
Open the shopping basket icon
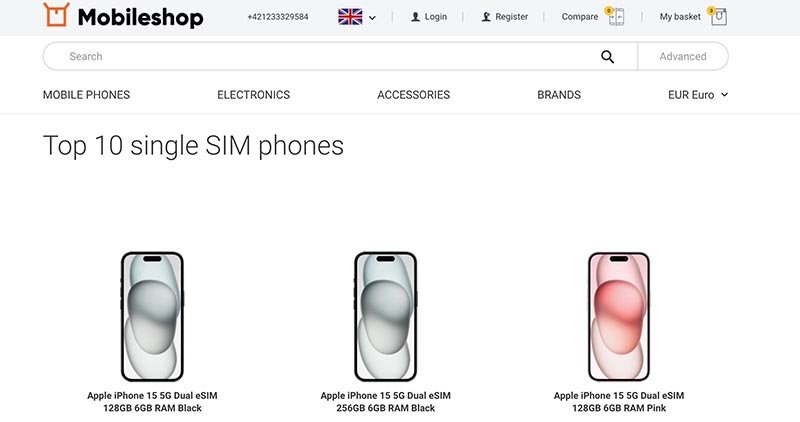pos(718,17)
